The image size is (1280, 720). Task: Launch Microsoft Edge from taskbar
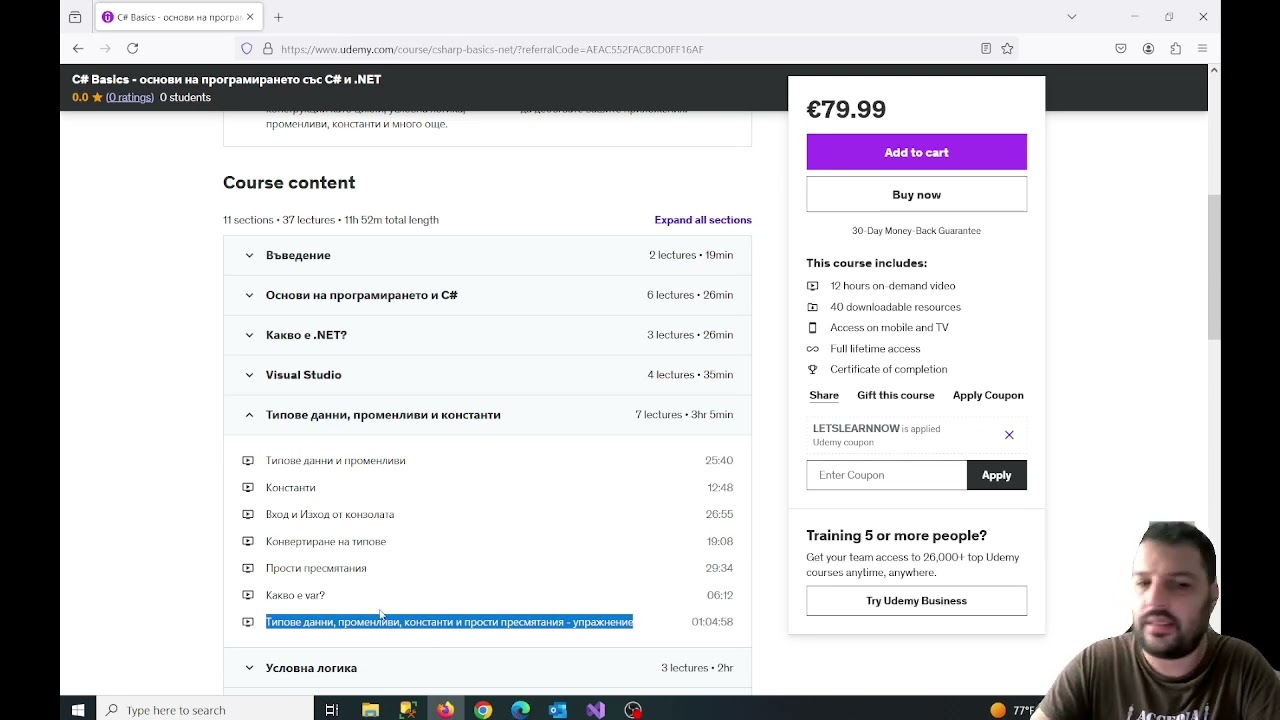521,710
